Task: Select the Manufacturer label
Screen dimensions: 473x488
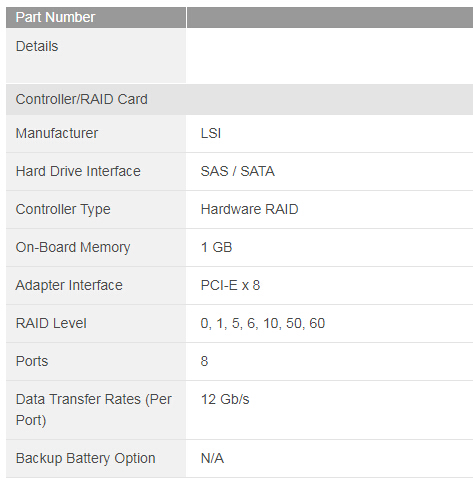Action: [57, 133]
